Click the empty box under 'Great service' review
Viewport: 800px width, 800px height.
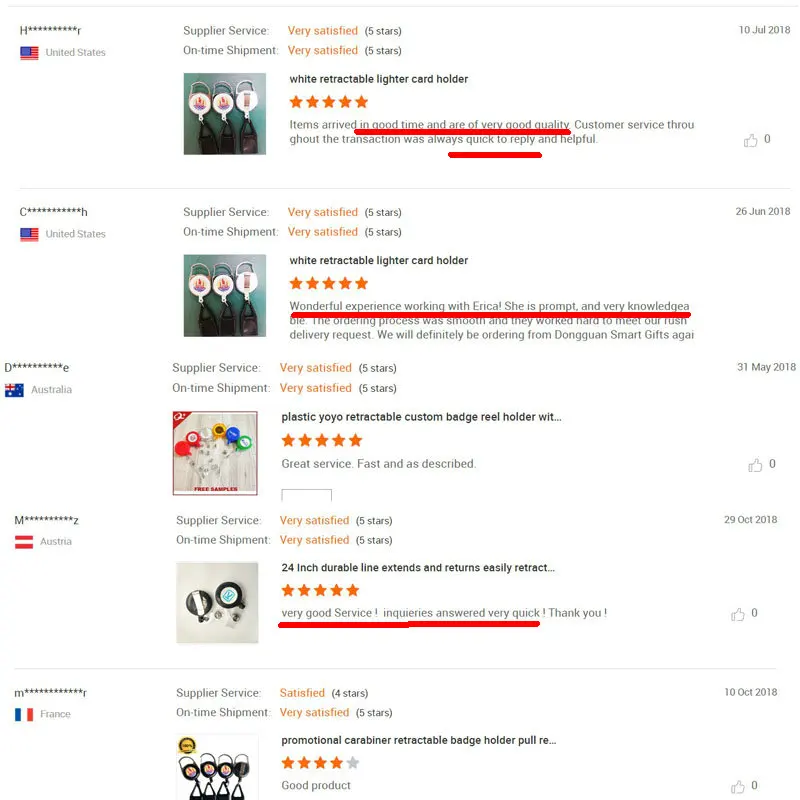[x=307, y=495]
